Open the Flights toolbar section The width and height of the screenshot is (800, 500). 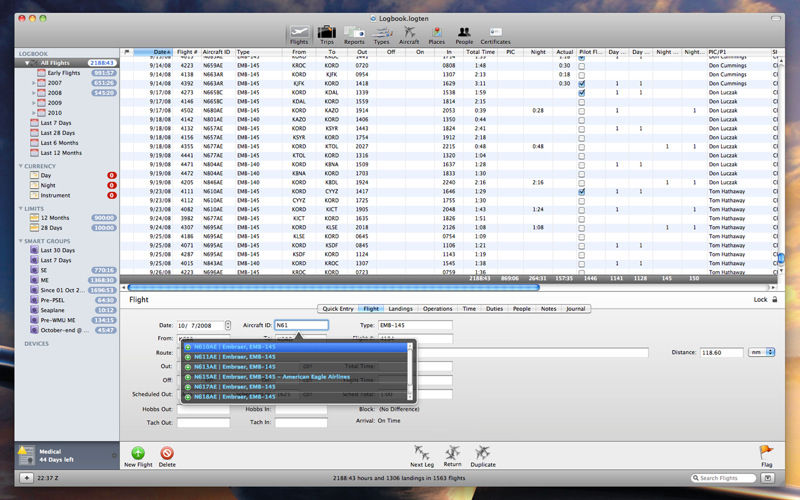point(299,35)
